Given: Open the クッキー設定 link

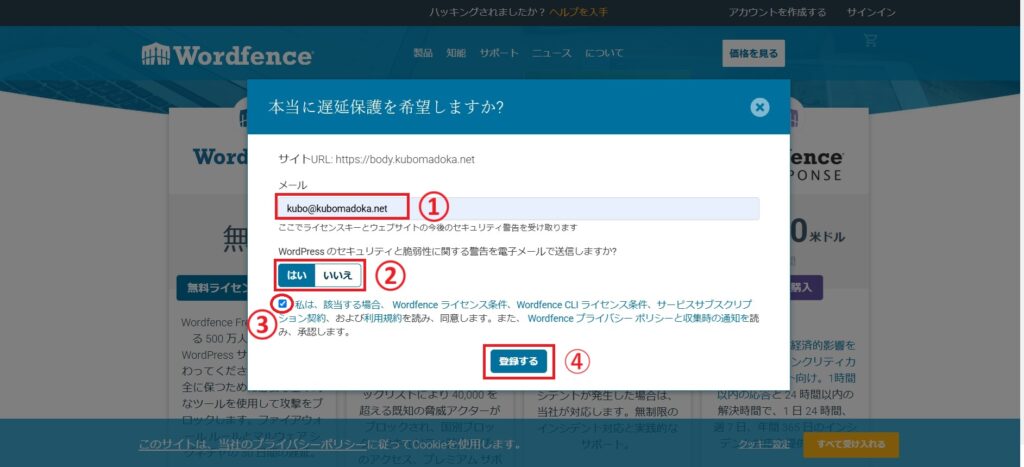Looking at the screenshot, I should point(763,444).
